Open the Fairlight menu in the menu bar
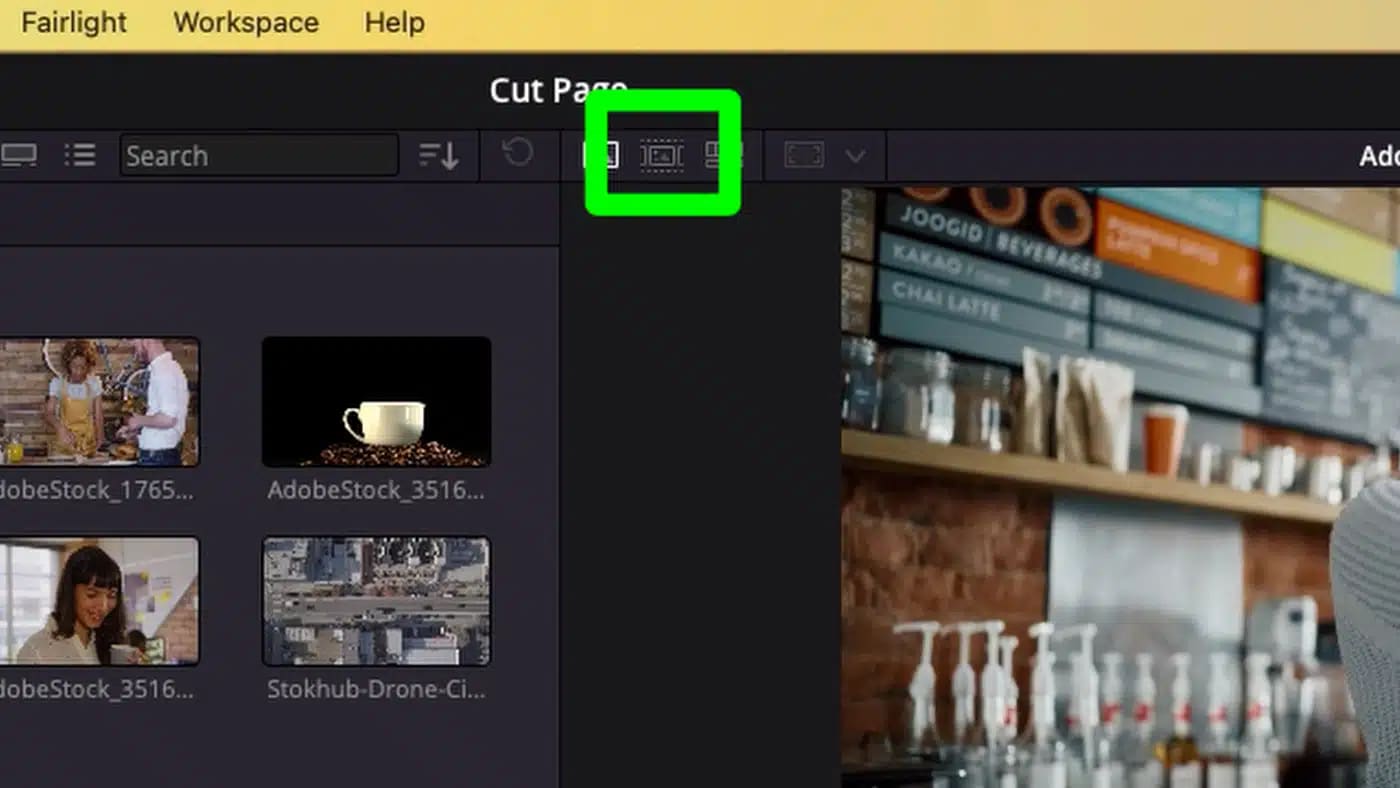 (x=72, y=22)
